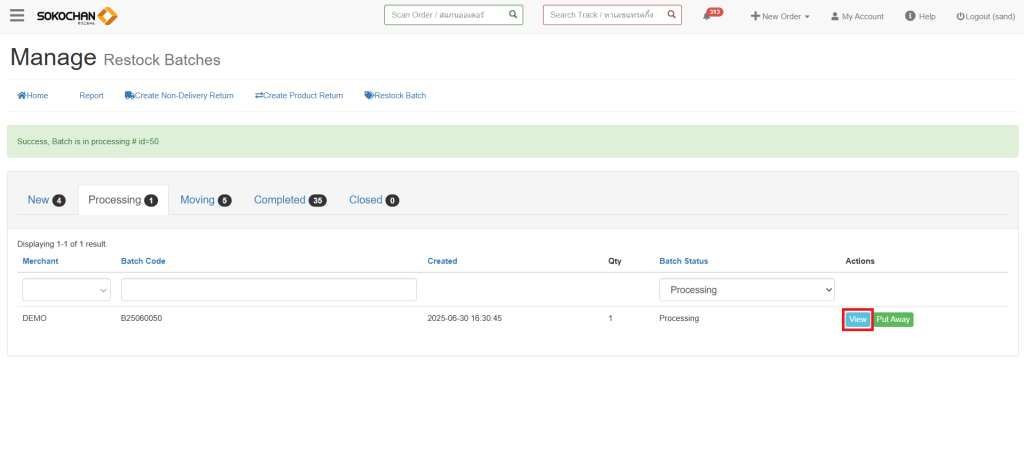
Task: Open Create Product Return
Action: coord(299,96)
